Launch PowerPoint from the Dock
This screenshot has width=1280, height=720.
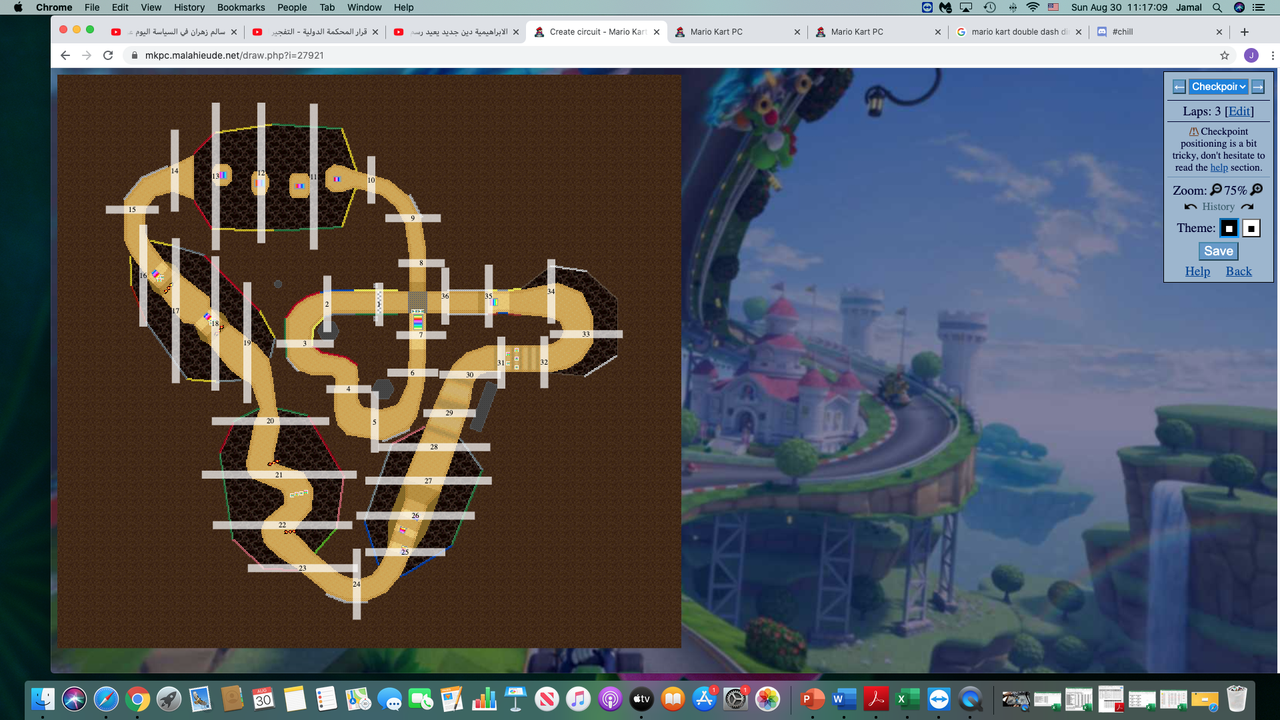pos(812,699)
